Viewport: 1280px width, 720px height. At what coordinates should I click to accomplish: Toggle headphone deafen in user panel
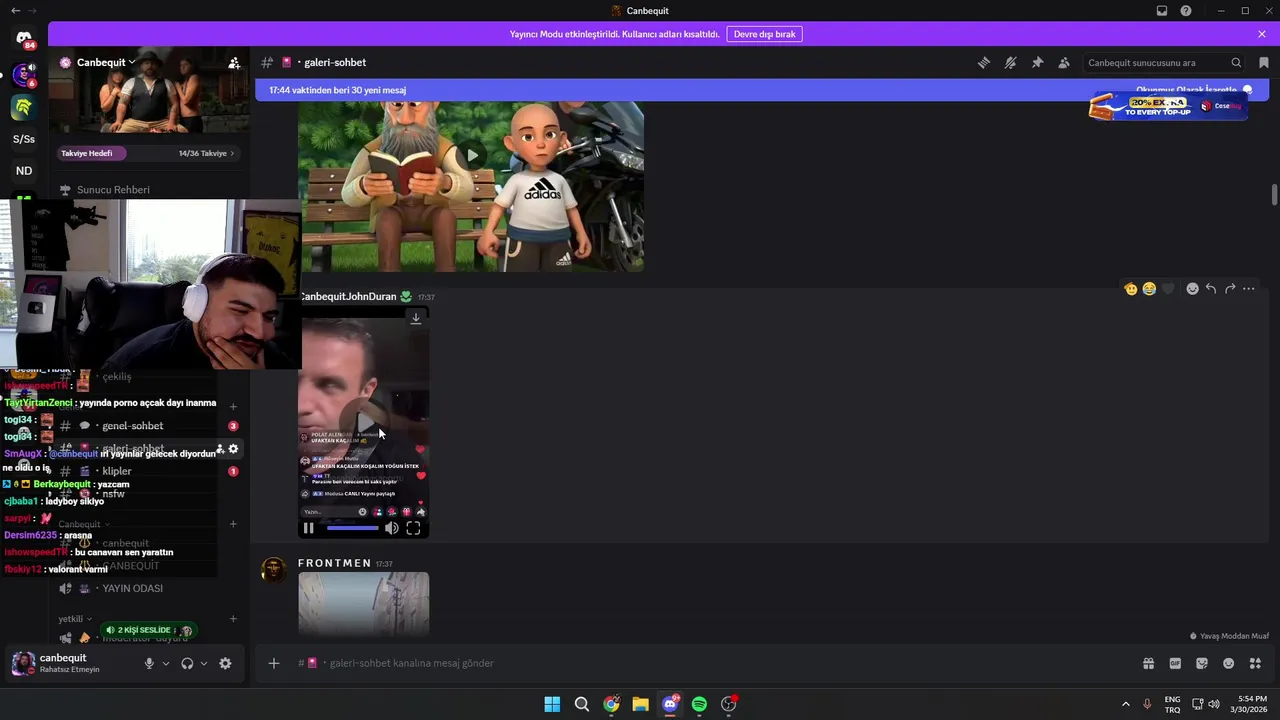coord(187,663)
